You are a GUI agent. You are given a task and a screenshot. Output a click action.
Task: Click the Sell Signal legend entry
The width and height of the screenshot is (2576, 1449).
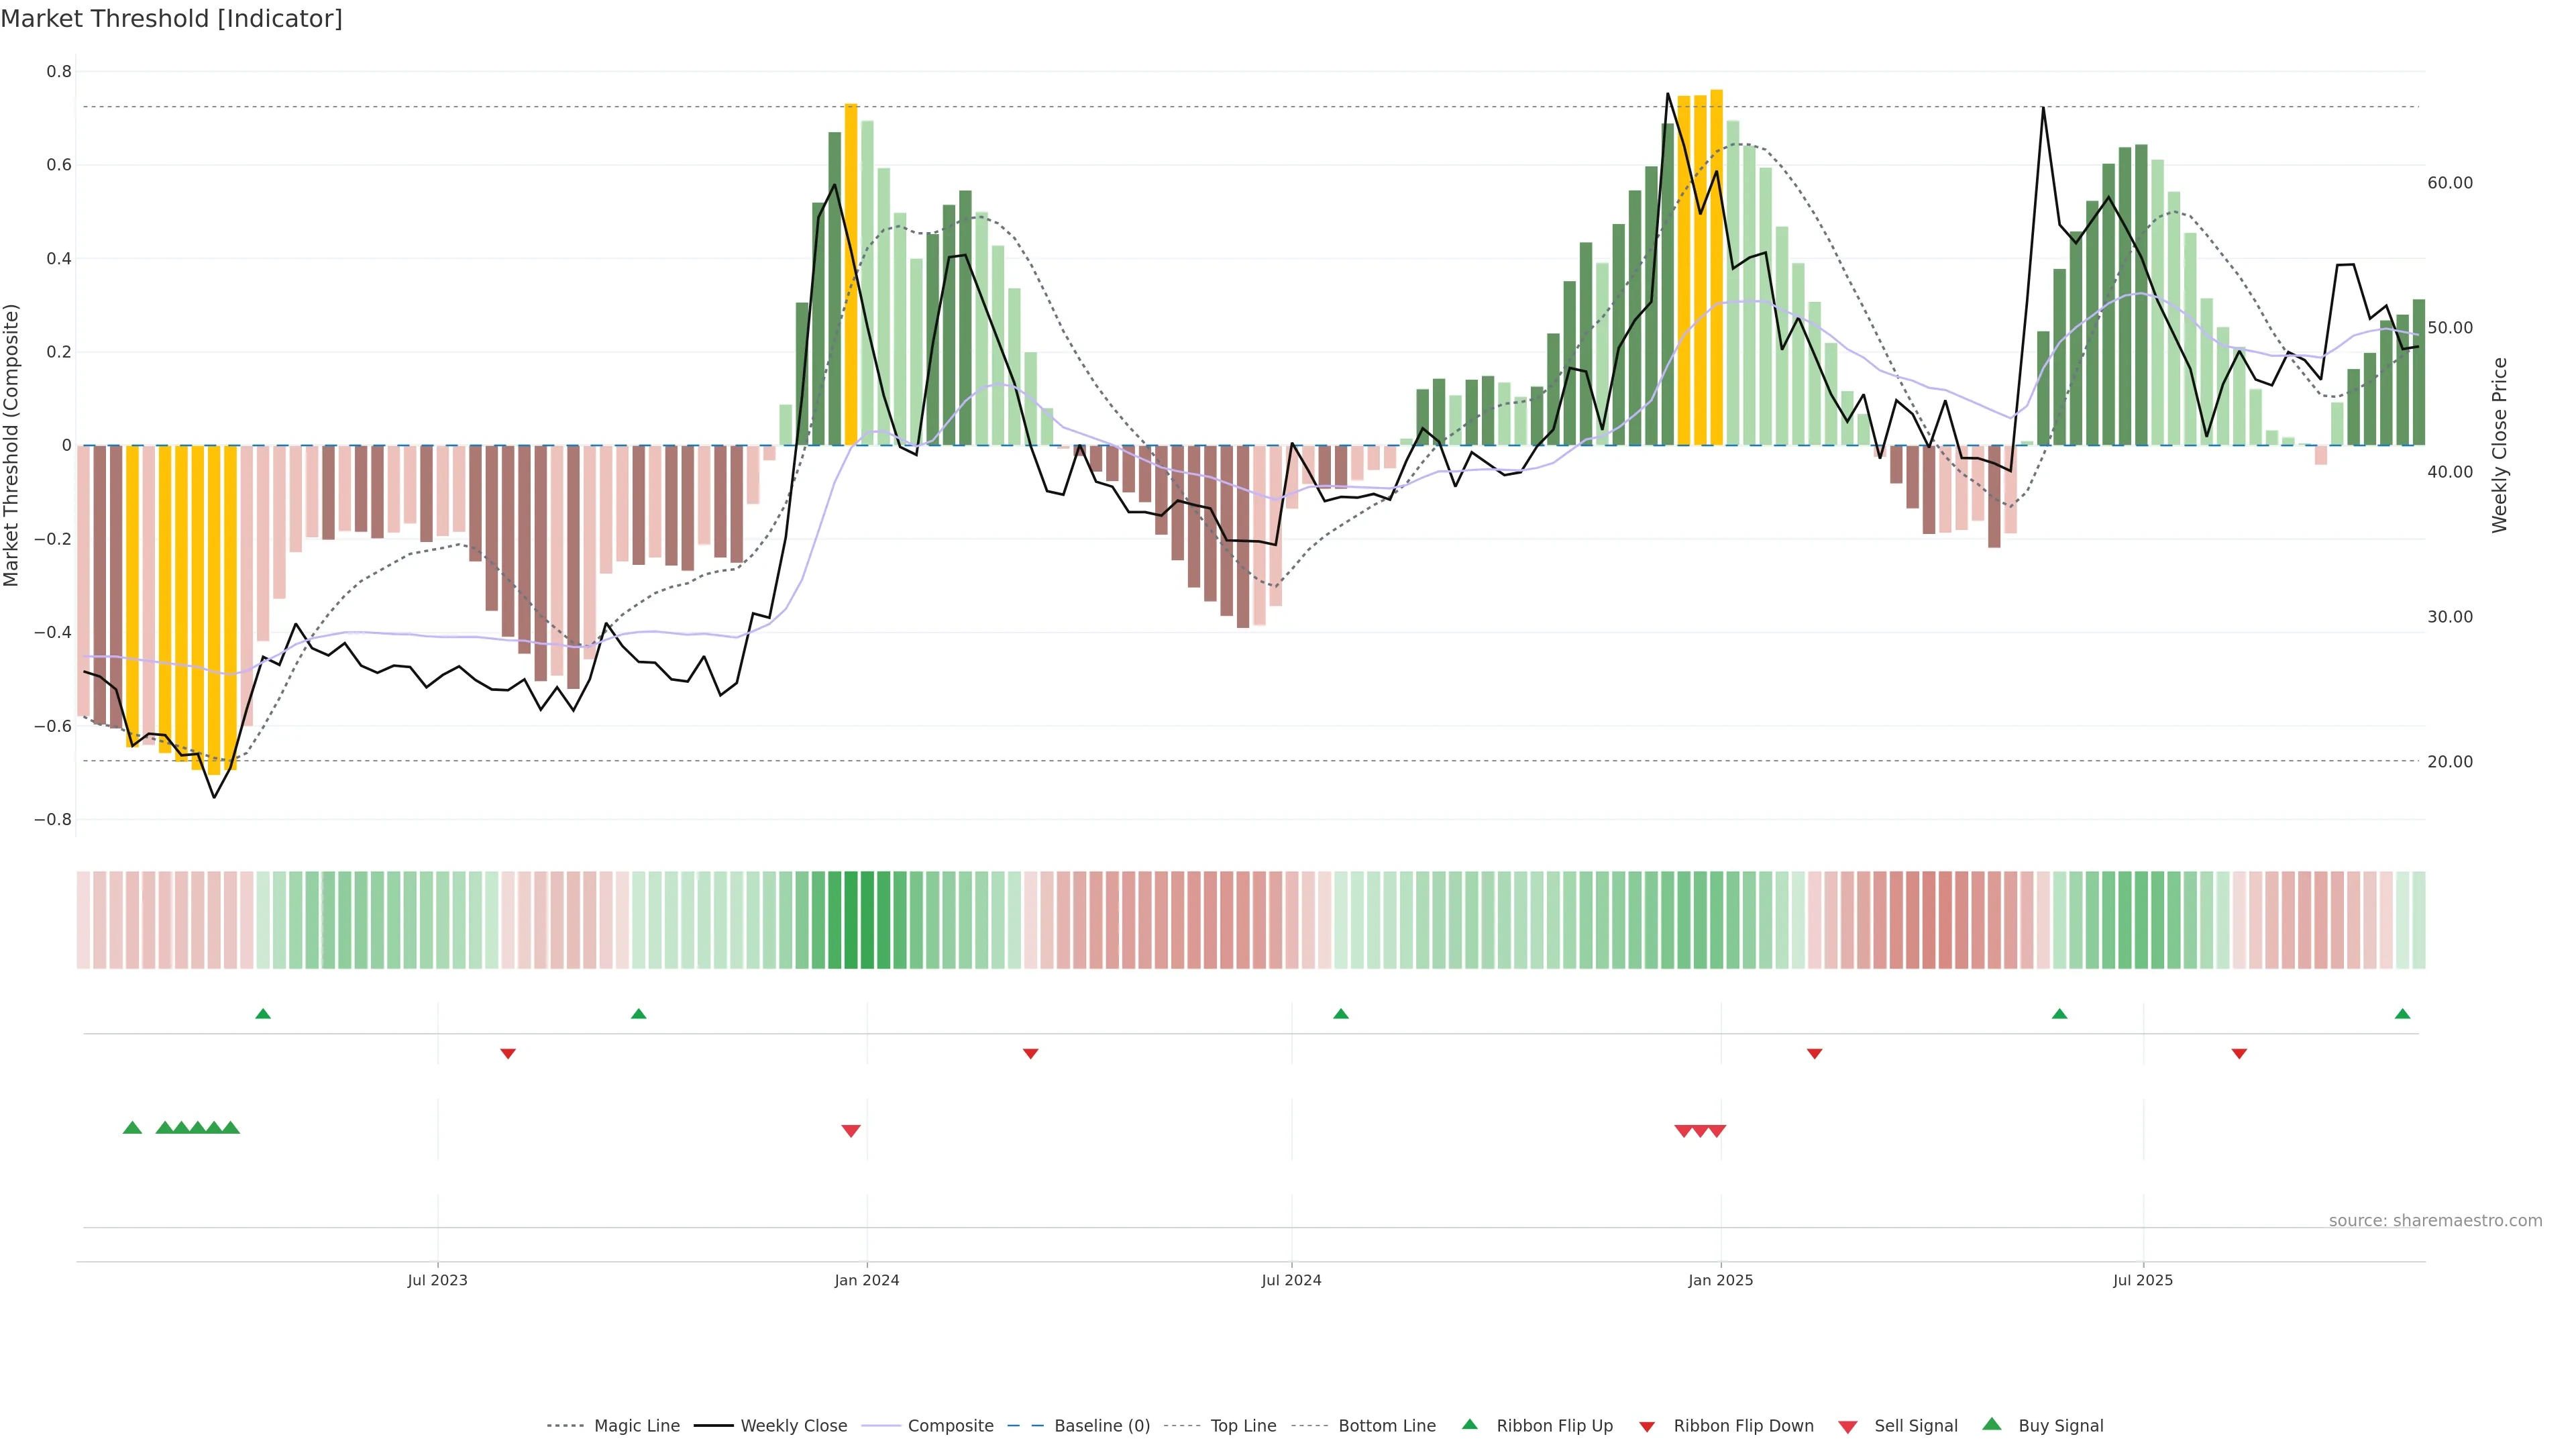pyautogui.click(x=1915, y=1426)
